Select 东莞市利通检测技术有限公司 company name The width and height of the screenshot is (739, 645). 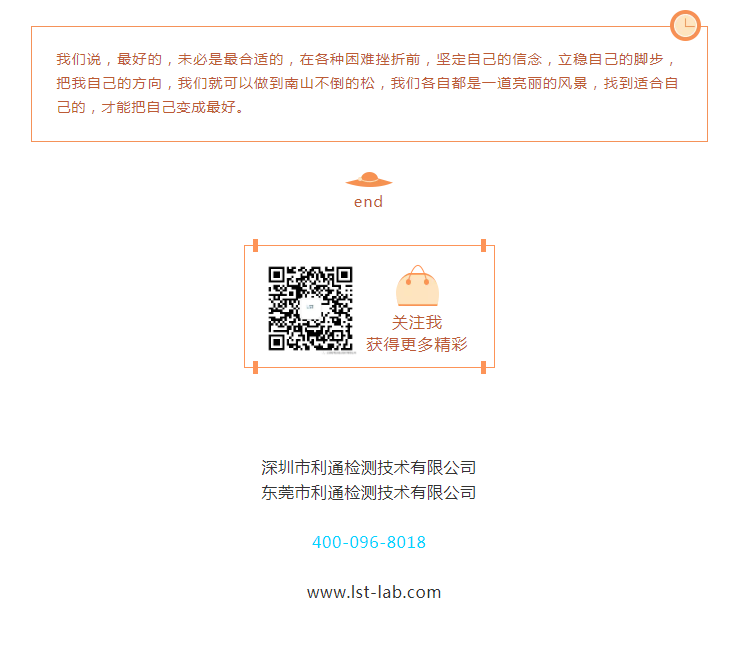[369, 493]
